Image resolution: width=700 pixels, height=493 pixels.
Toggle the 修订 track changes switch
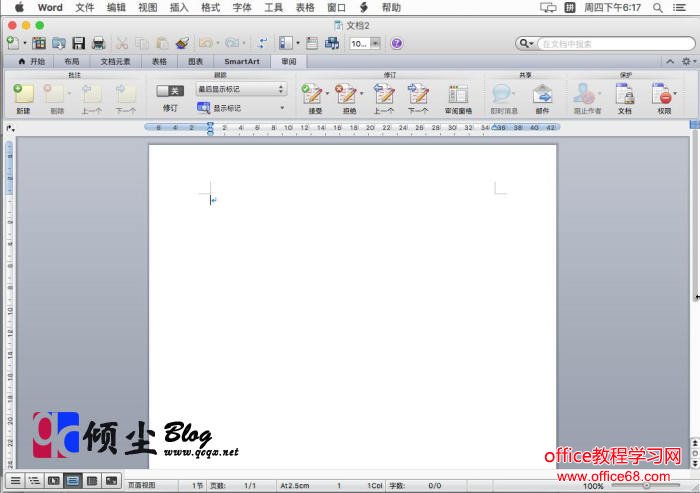pyautogui.click(x=170, y=91)
